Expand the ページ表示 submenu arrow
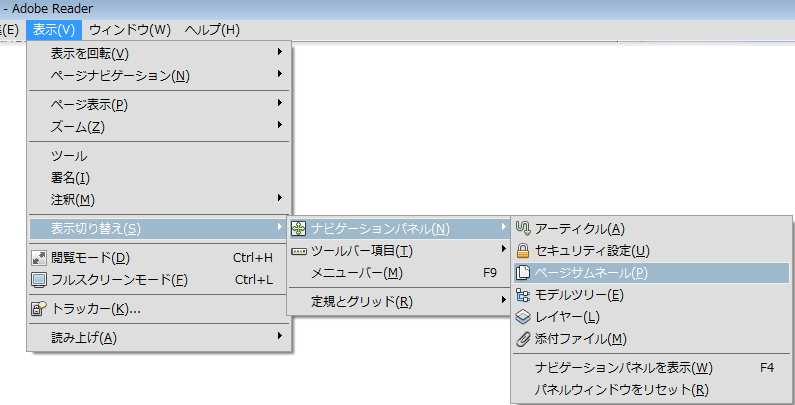 click(x=279, y=103)
